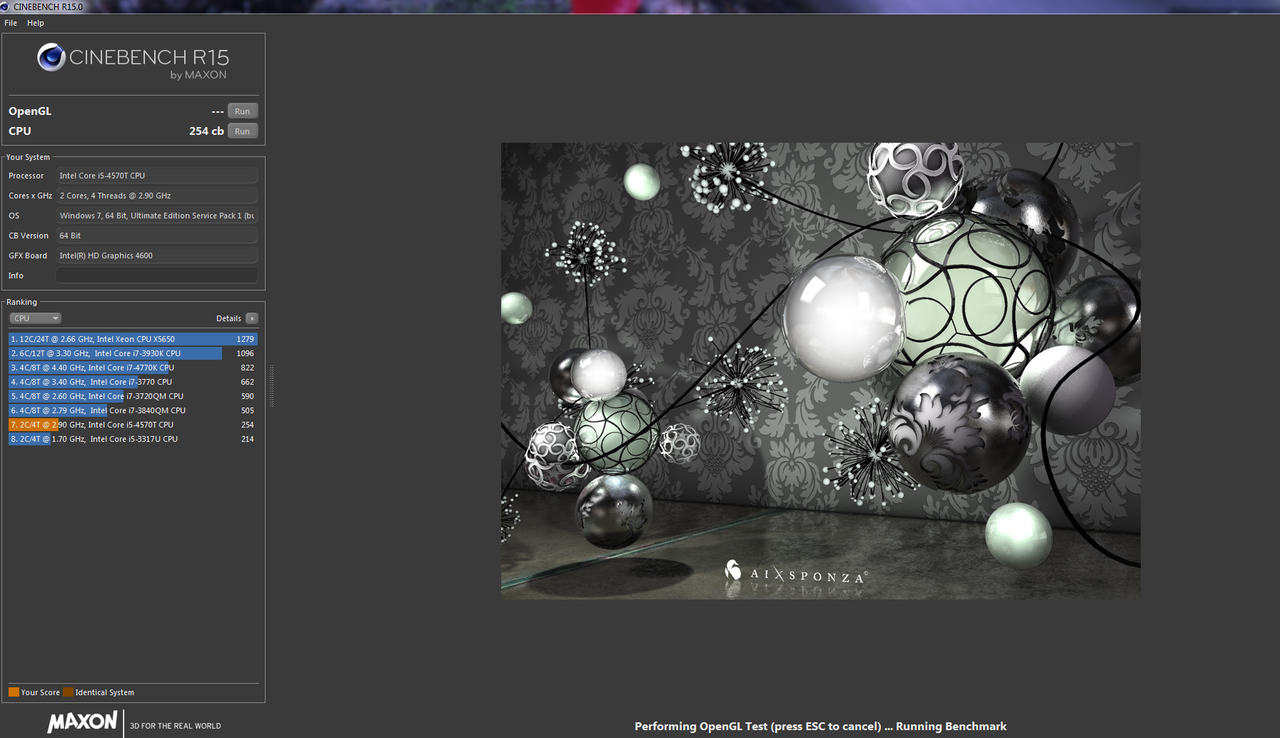This screenshot has width=1280, height=738.
Task: Select Core i7-3720QM ranking entry
Action: tap(132, 396)
